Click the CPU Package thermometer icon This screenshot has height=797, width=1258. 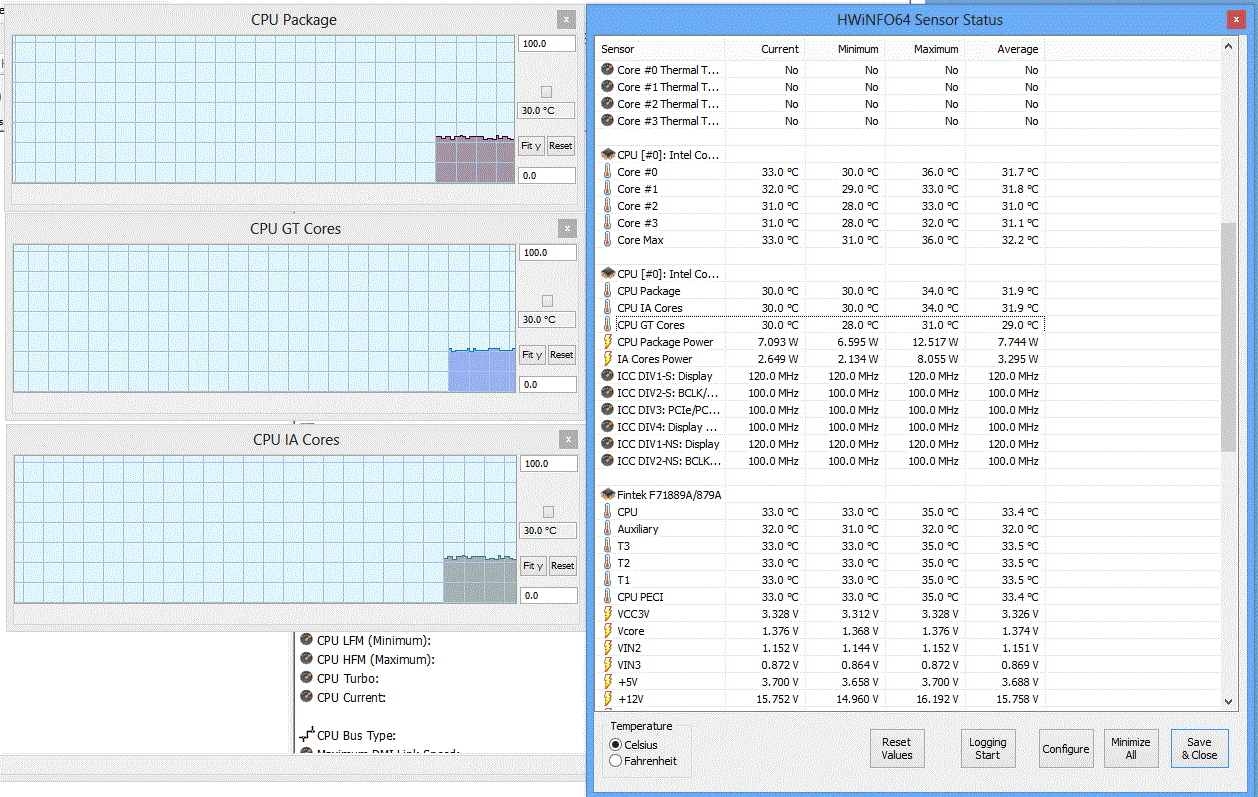(x=607, y=291)
